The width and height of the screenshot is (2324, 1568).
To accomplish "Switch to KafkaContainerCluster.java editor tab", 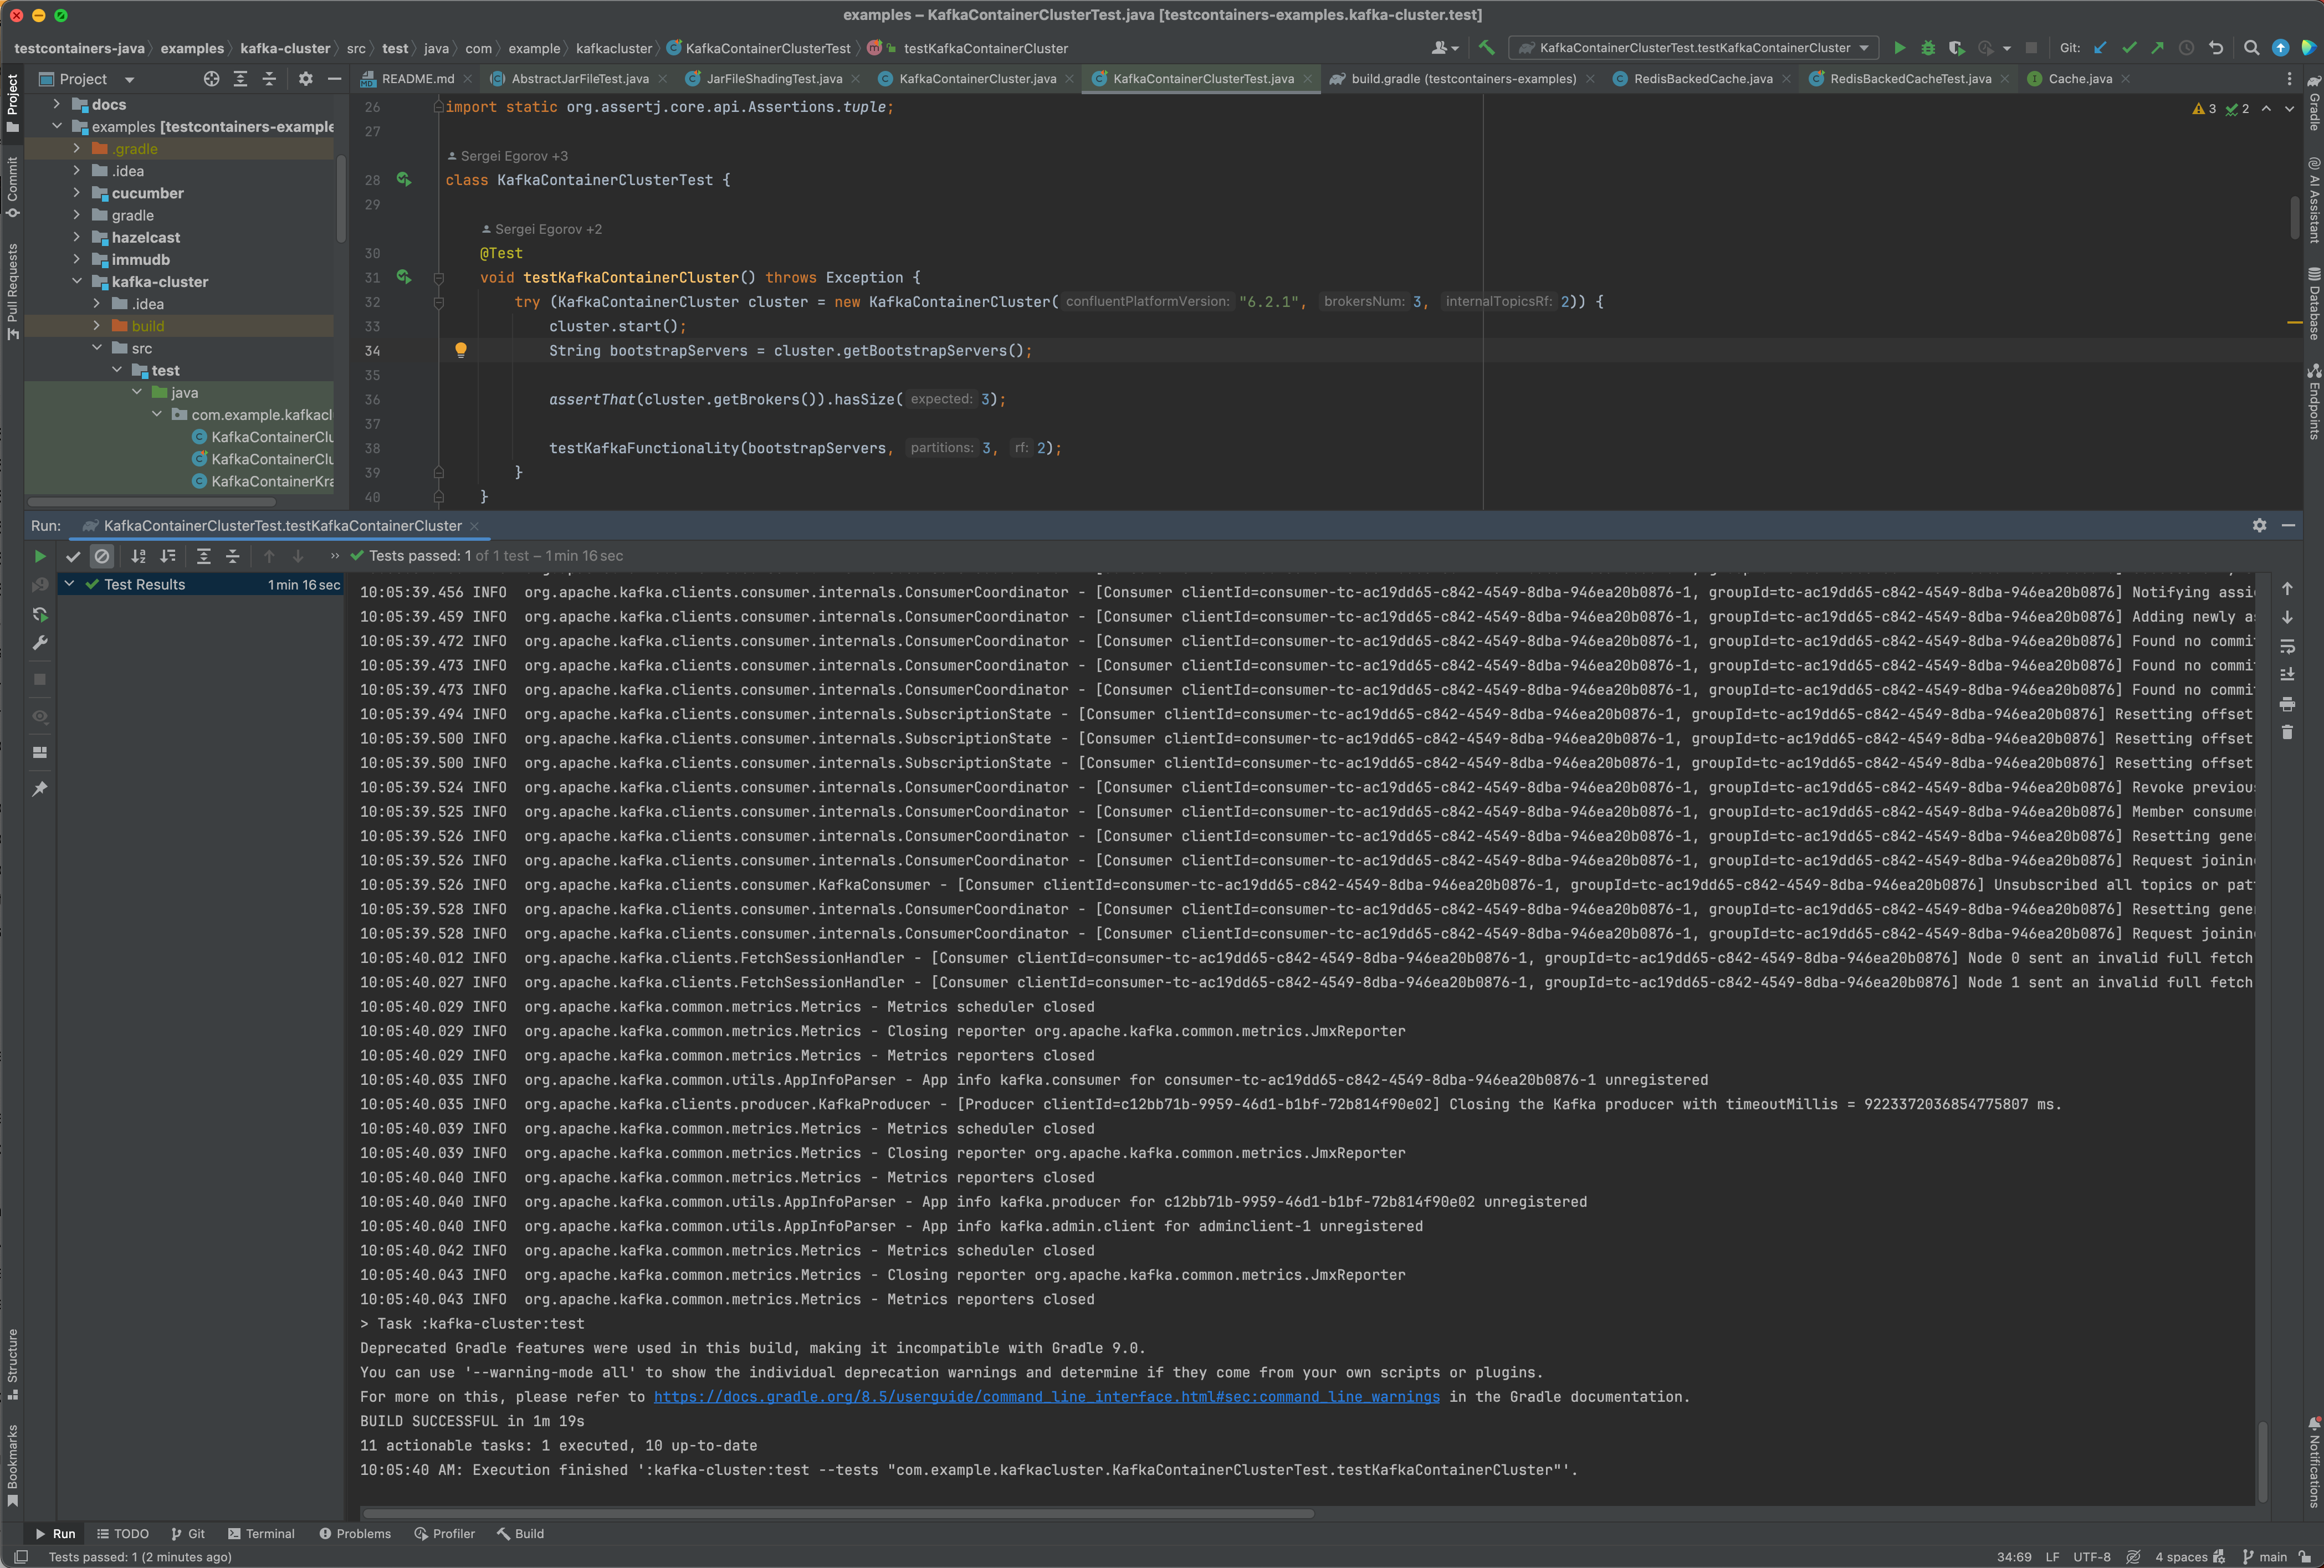I will [x=976, y=79].
